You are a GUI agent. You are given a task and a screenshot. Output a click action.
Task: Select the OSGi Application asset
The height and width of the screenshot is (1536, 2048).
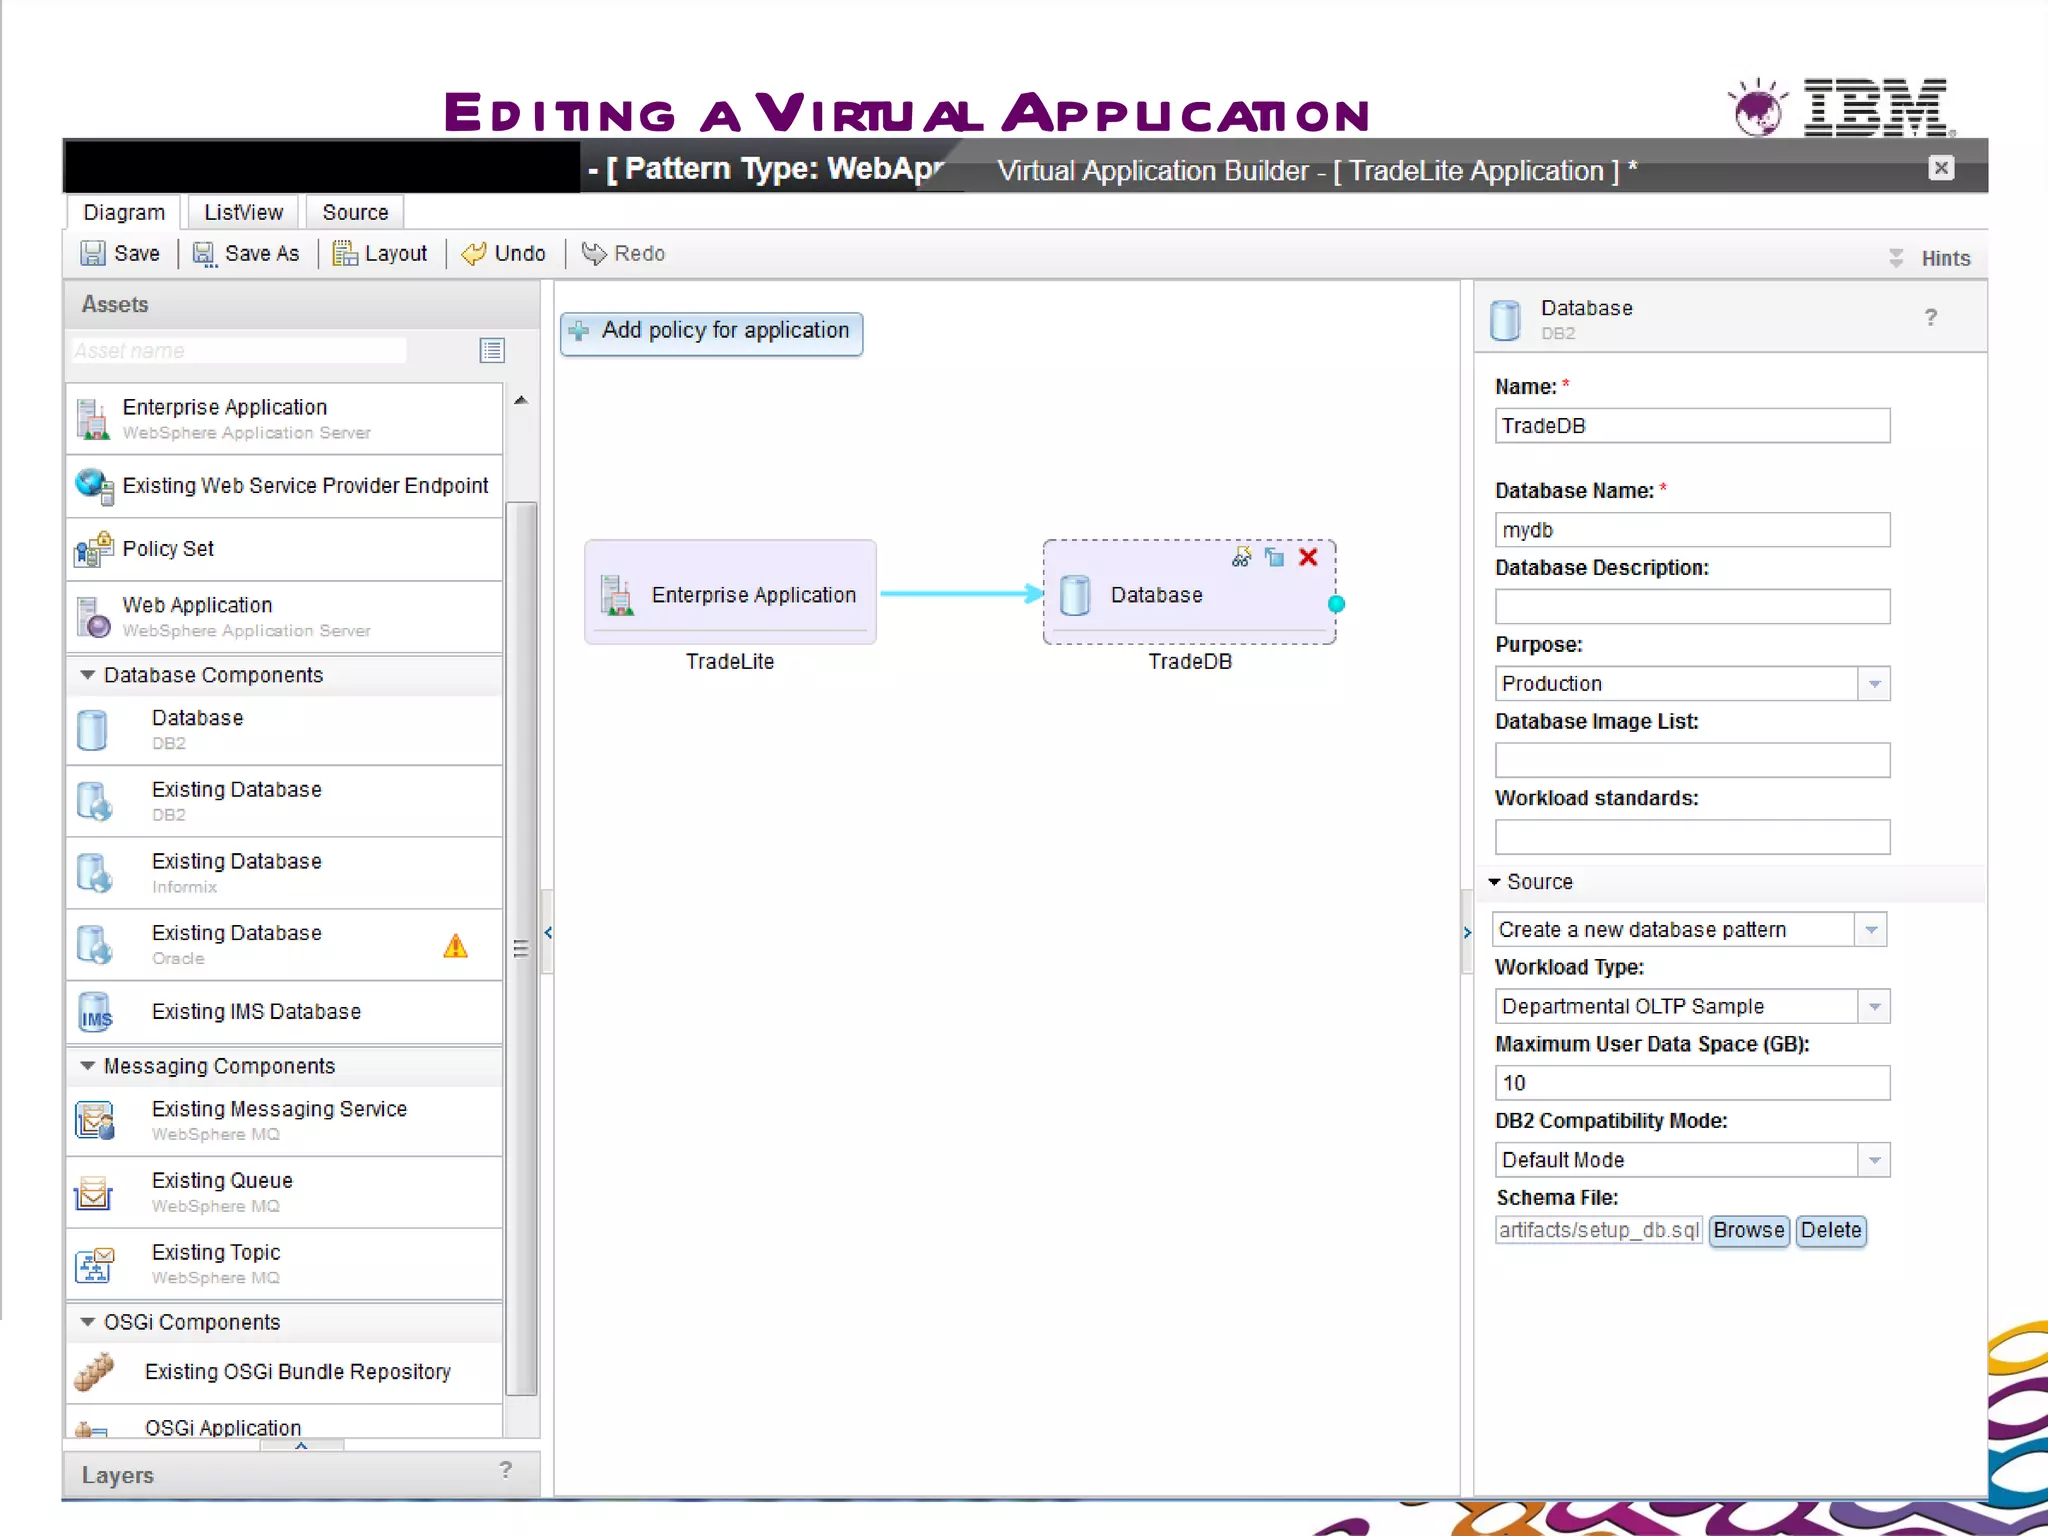[x=284, y=1424]
